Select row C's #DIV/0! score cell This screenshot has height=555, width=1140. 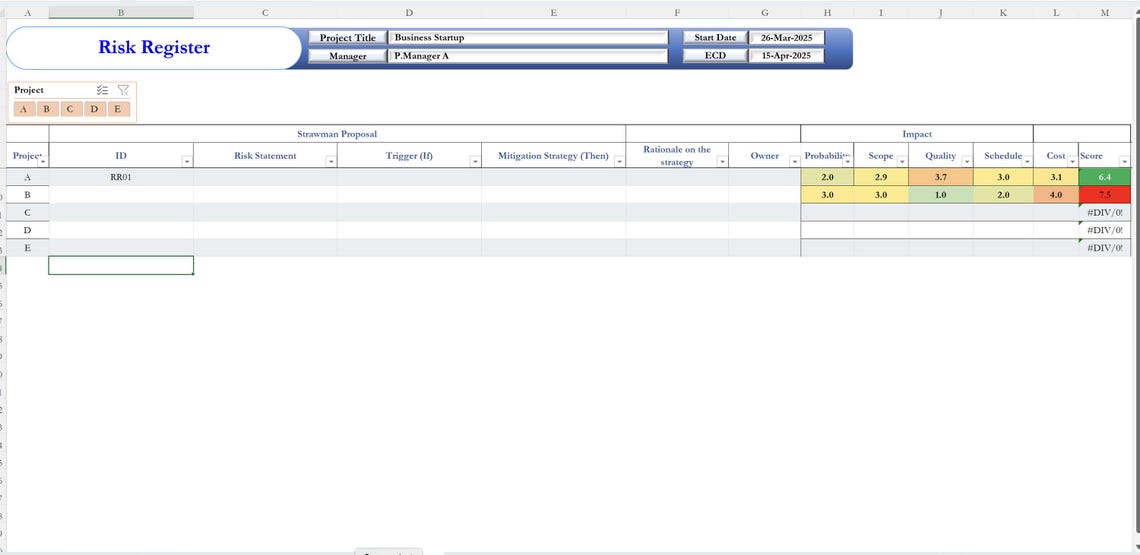tap(1105, 212)
